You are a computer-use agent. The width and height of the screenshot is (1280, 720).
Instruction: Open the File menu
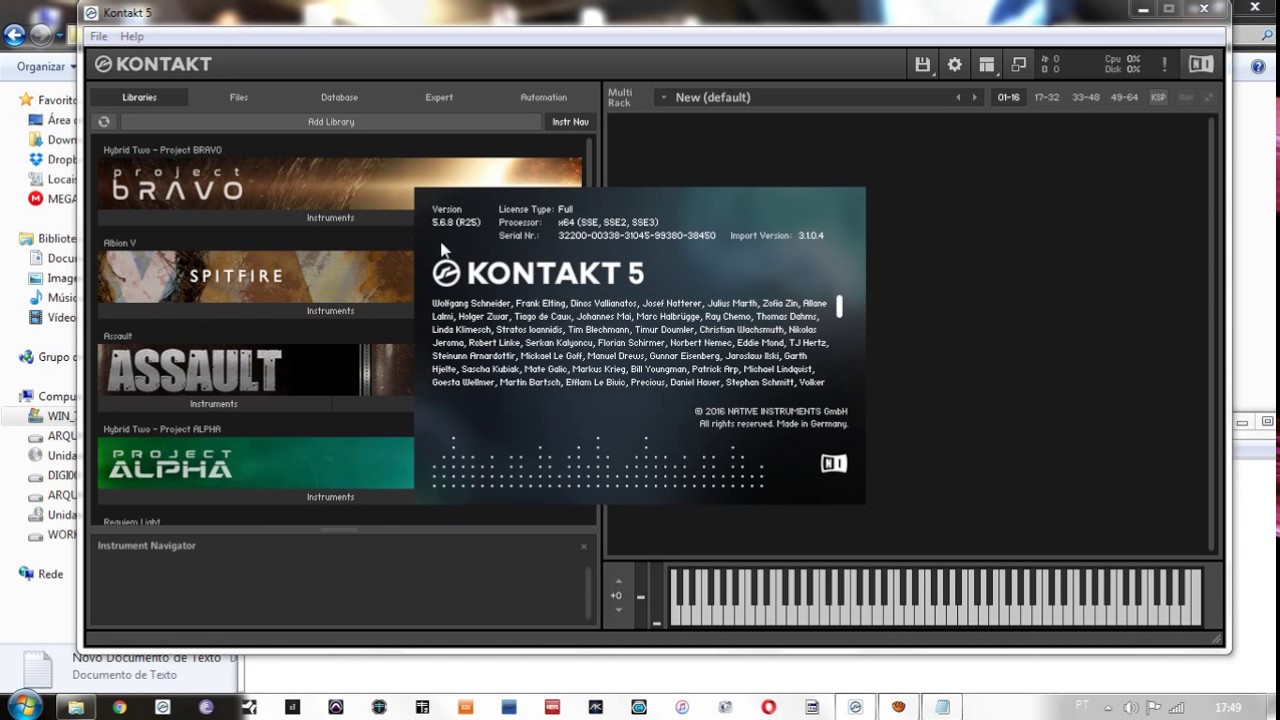tap(99, 36)
